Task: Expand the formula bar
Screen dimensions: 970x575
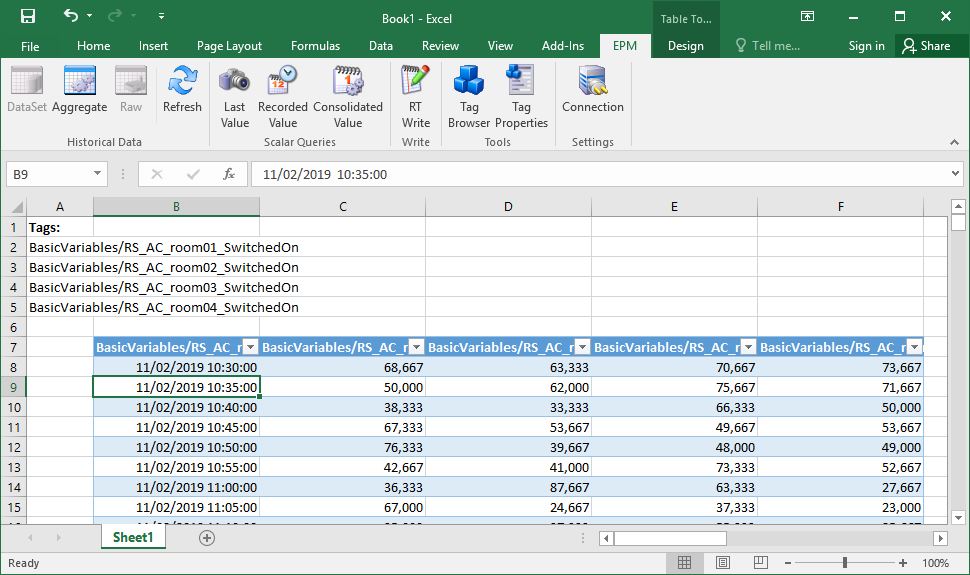Action: [955, 174]
